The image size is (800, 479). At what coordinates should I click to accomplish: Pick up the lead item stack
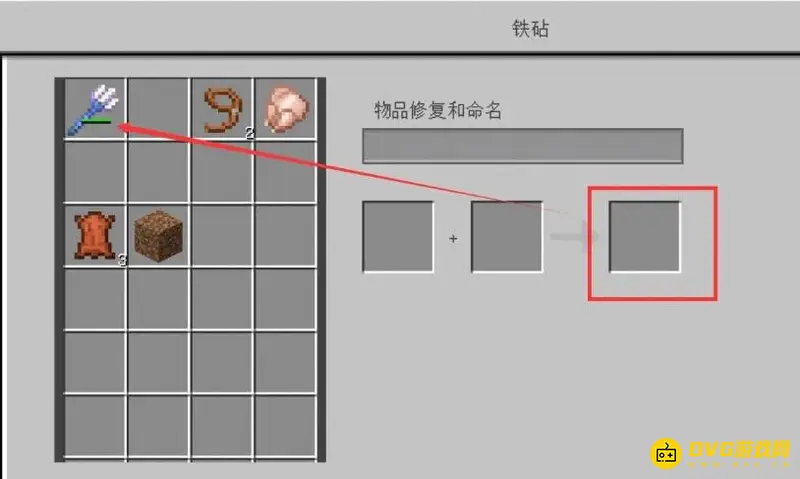[223, 110]
